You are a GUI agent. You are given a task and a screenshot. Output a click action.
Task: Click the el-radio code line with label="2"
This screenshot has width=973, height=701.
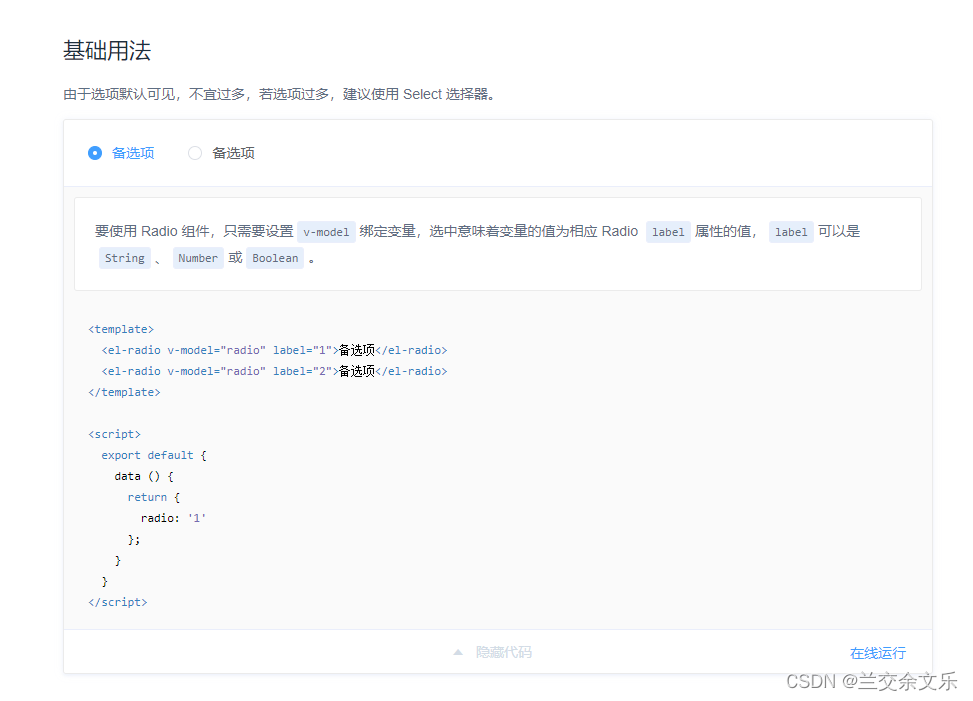point(274,372)
